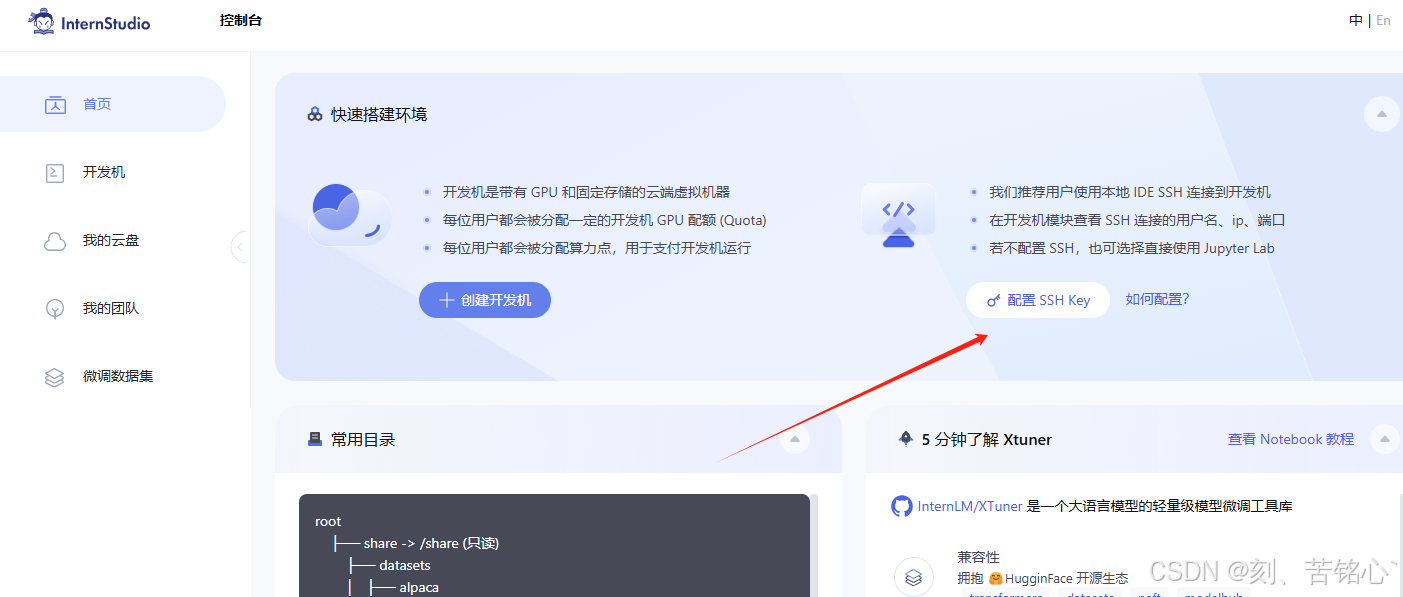
Task: Collapse the 快速搭建环境 panel
Action: tap(1381, 114)
